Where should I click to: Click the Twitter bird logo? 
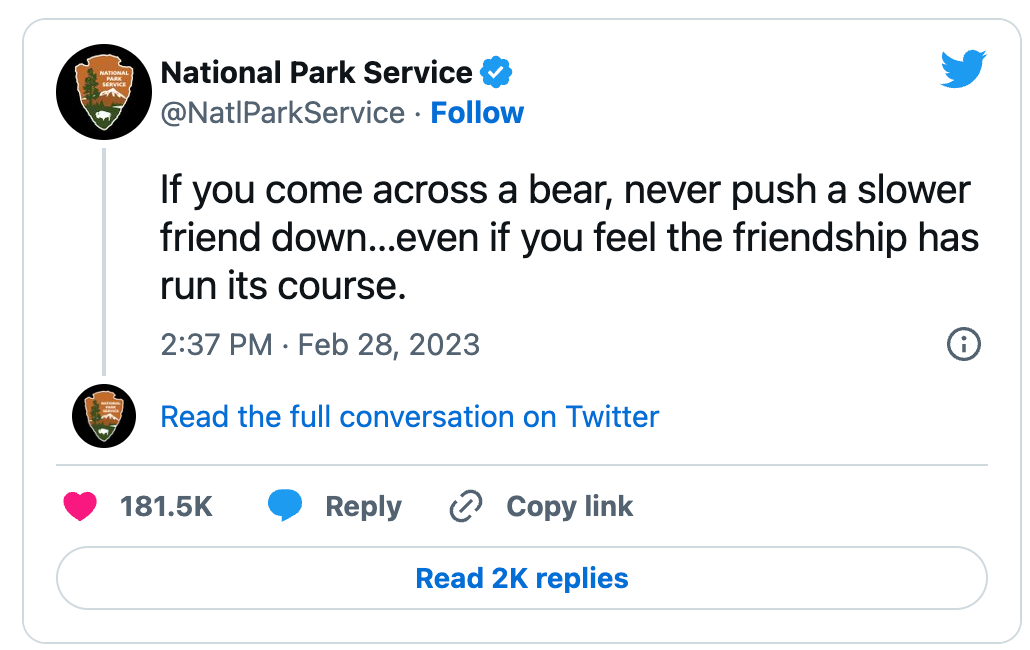(x=963, y=70)
